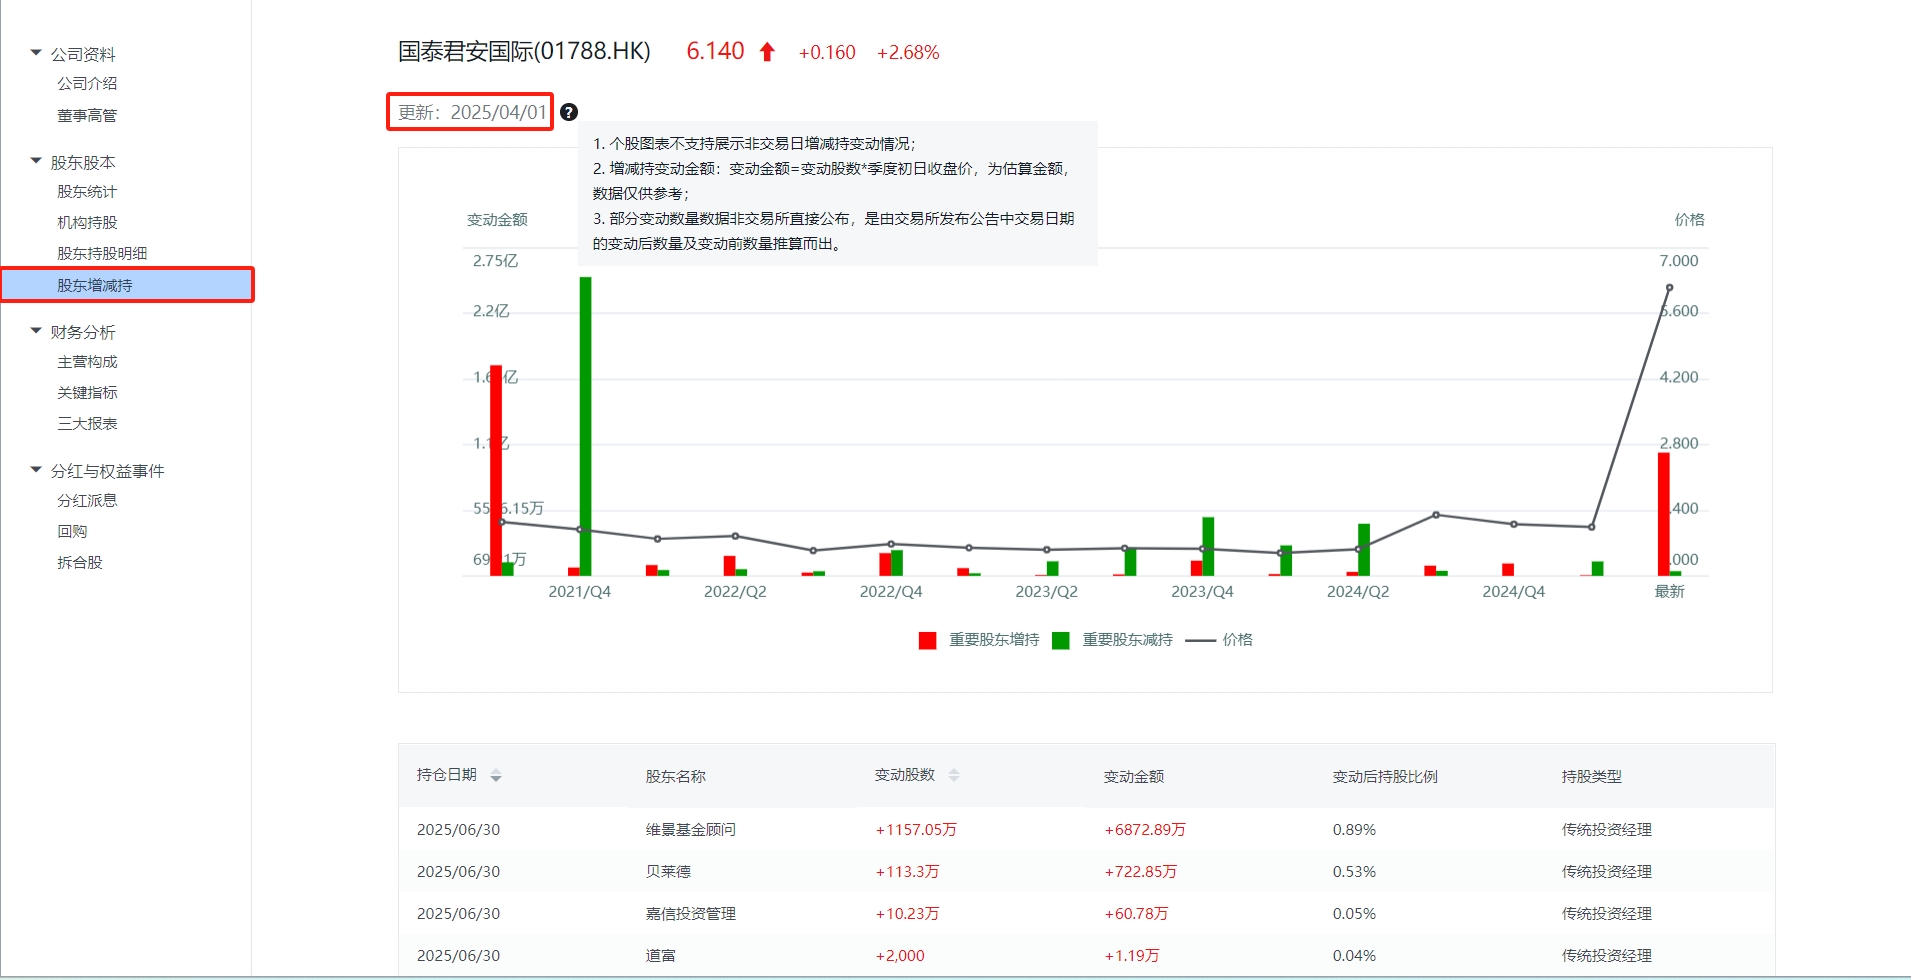Screen dimensions: 1911x980
Task: Collapse the 分红与权益事件 section
Action: 36,470
